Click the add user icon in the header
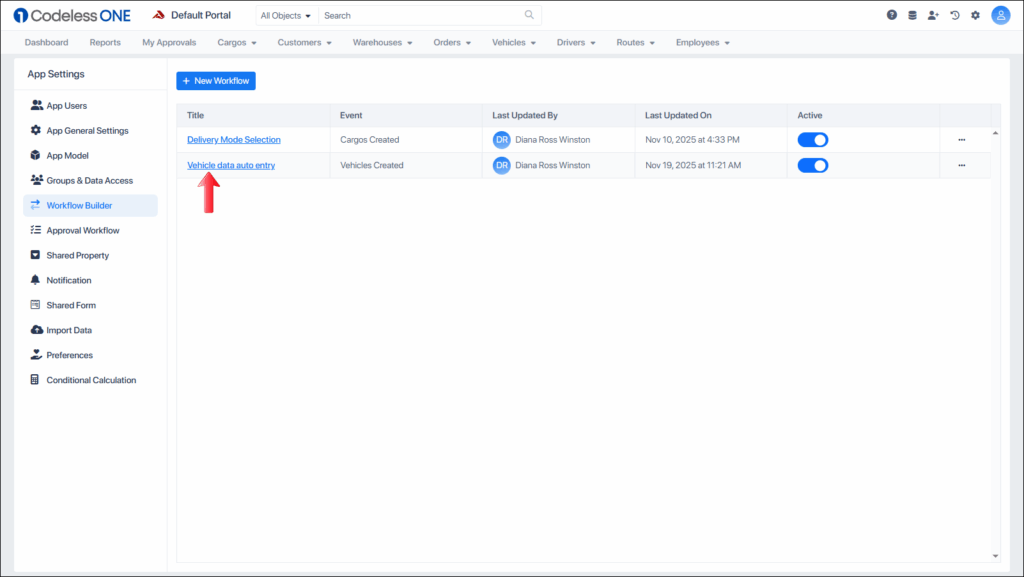 click(x=933, y=15)
